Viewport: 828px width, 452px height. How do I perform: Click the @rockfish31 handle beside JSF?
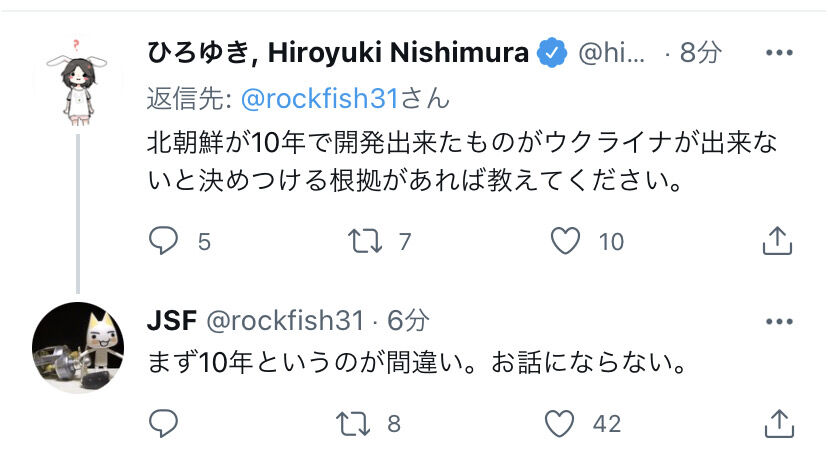[x=285, y=321]
